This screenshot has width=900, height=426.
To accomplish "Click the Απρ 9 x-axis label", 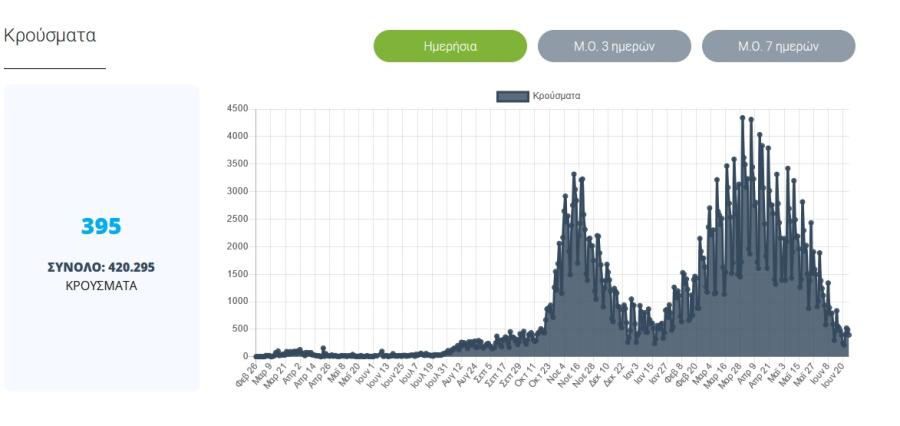I will coord(747,373).
